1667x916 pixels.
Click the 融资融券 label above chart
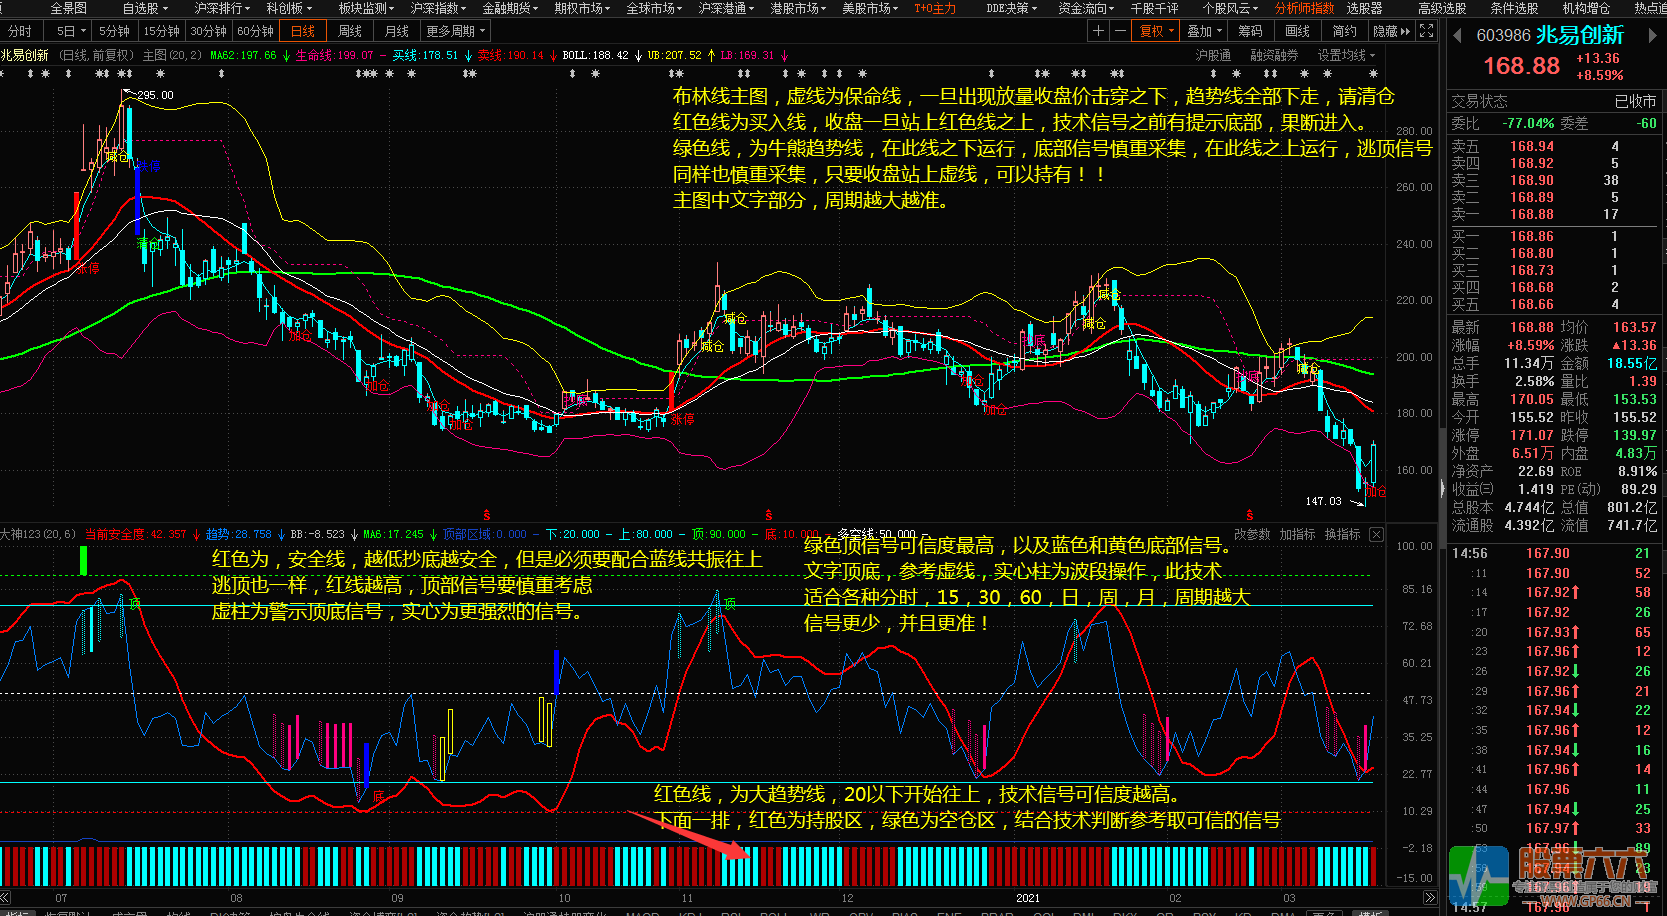tap(1274, 55)
